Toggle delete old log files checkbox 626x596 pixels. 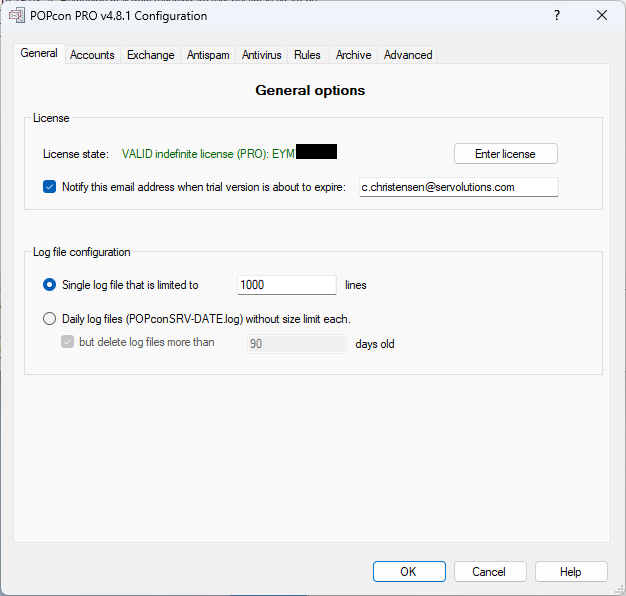(x=68, y=343)
